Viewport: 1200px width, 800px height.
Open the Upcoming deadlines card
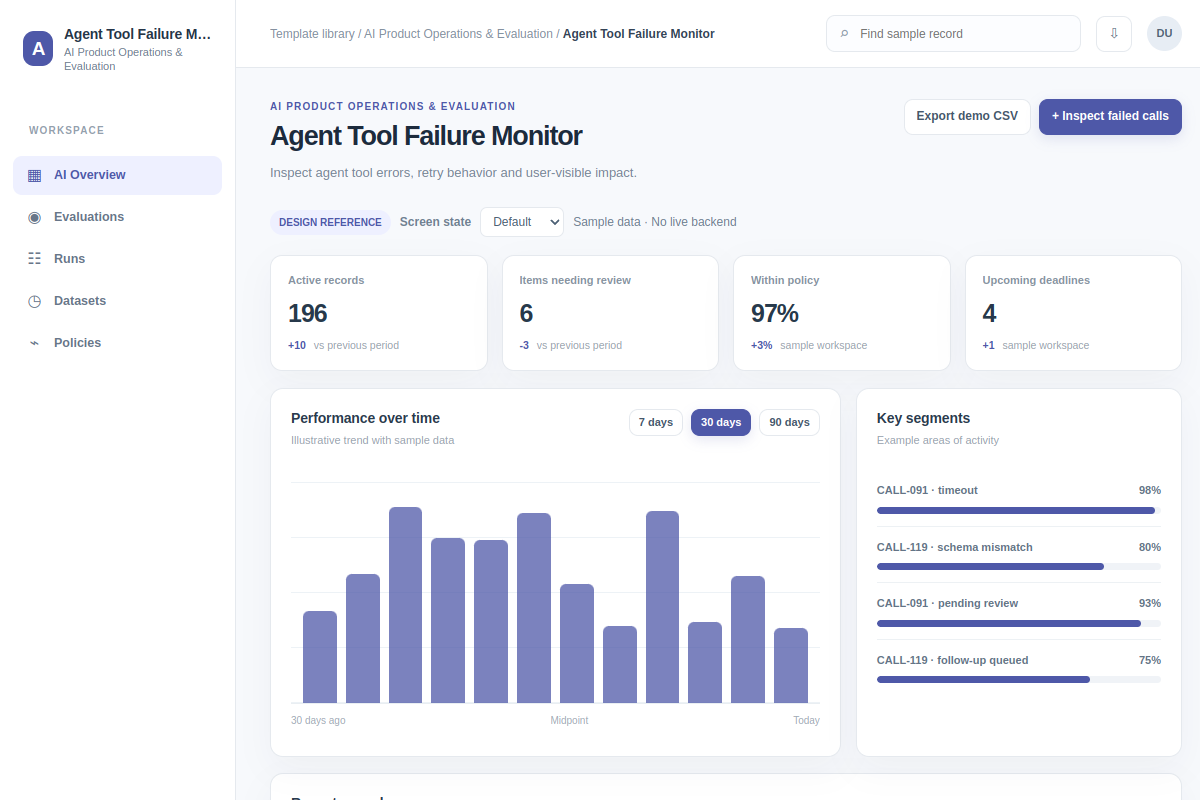coord(1073,313)
